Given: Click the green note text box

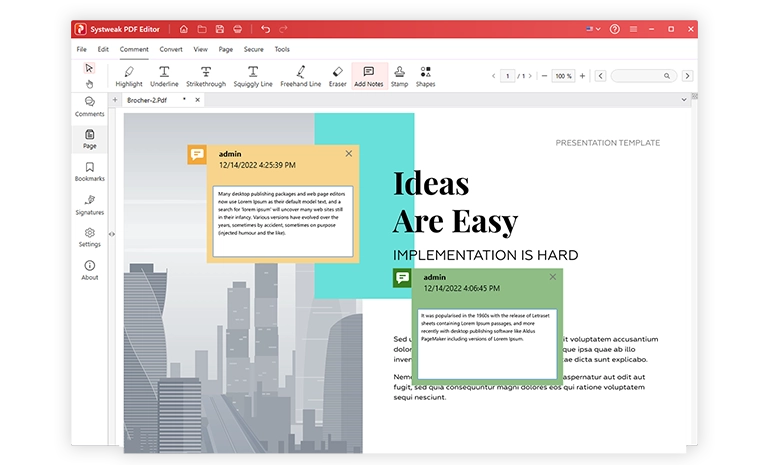Looking at the screenshot, I should [487, 344].
